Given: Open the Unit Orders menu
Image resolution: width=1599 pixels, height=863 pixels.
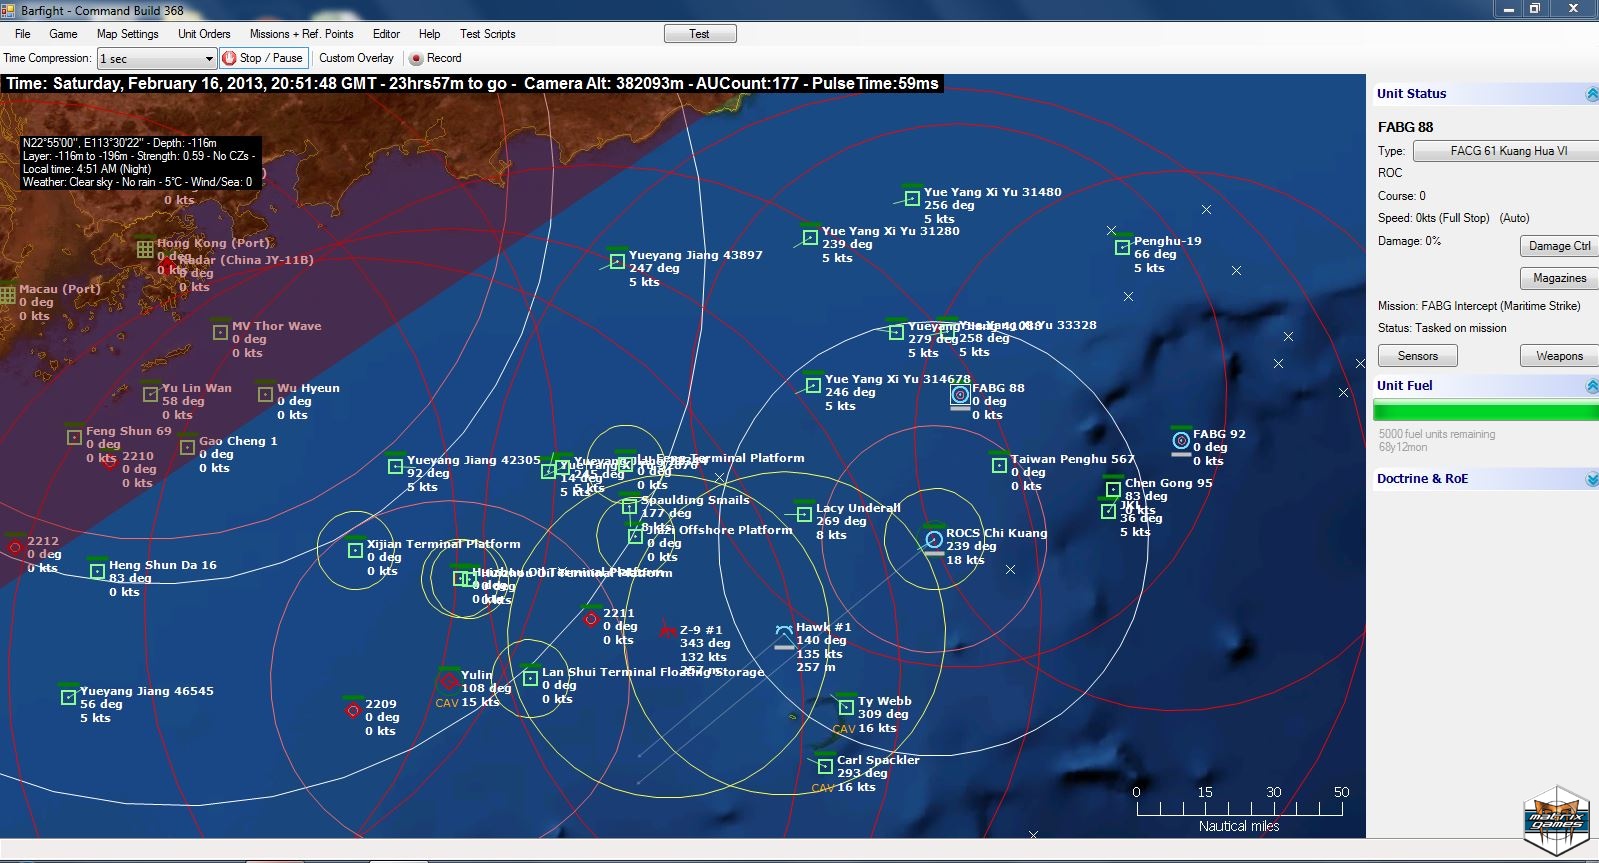Looking at the screenshot, I should coord(204,34).
